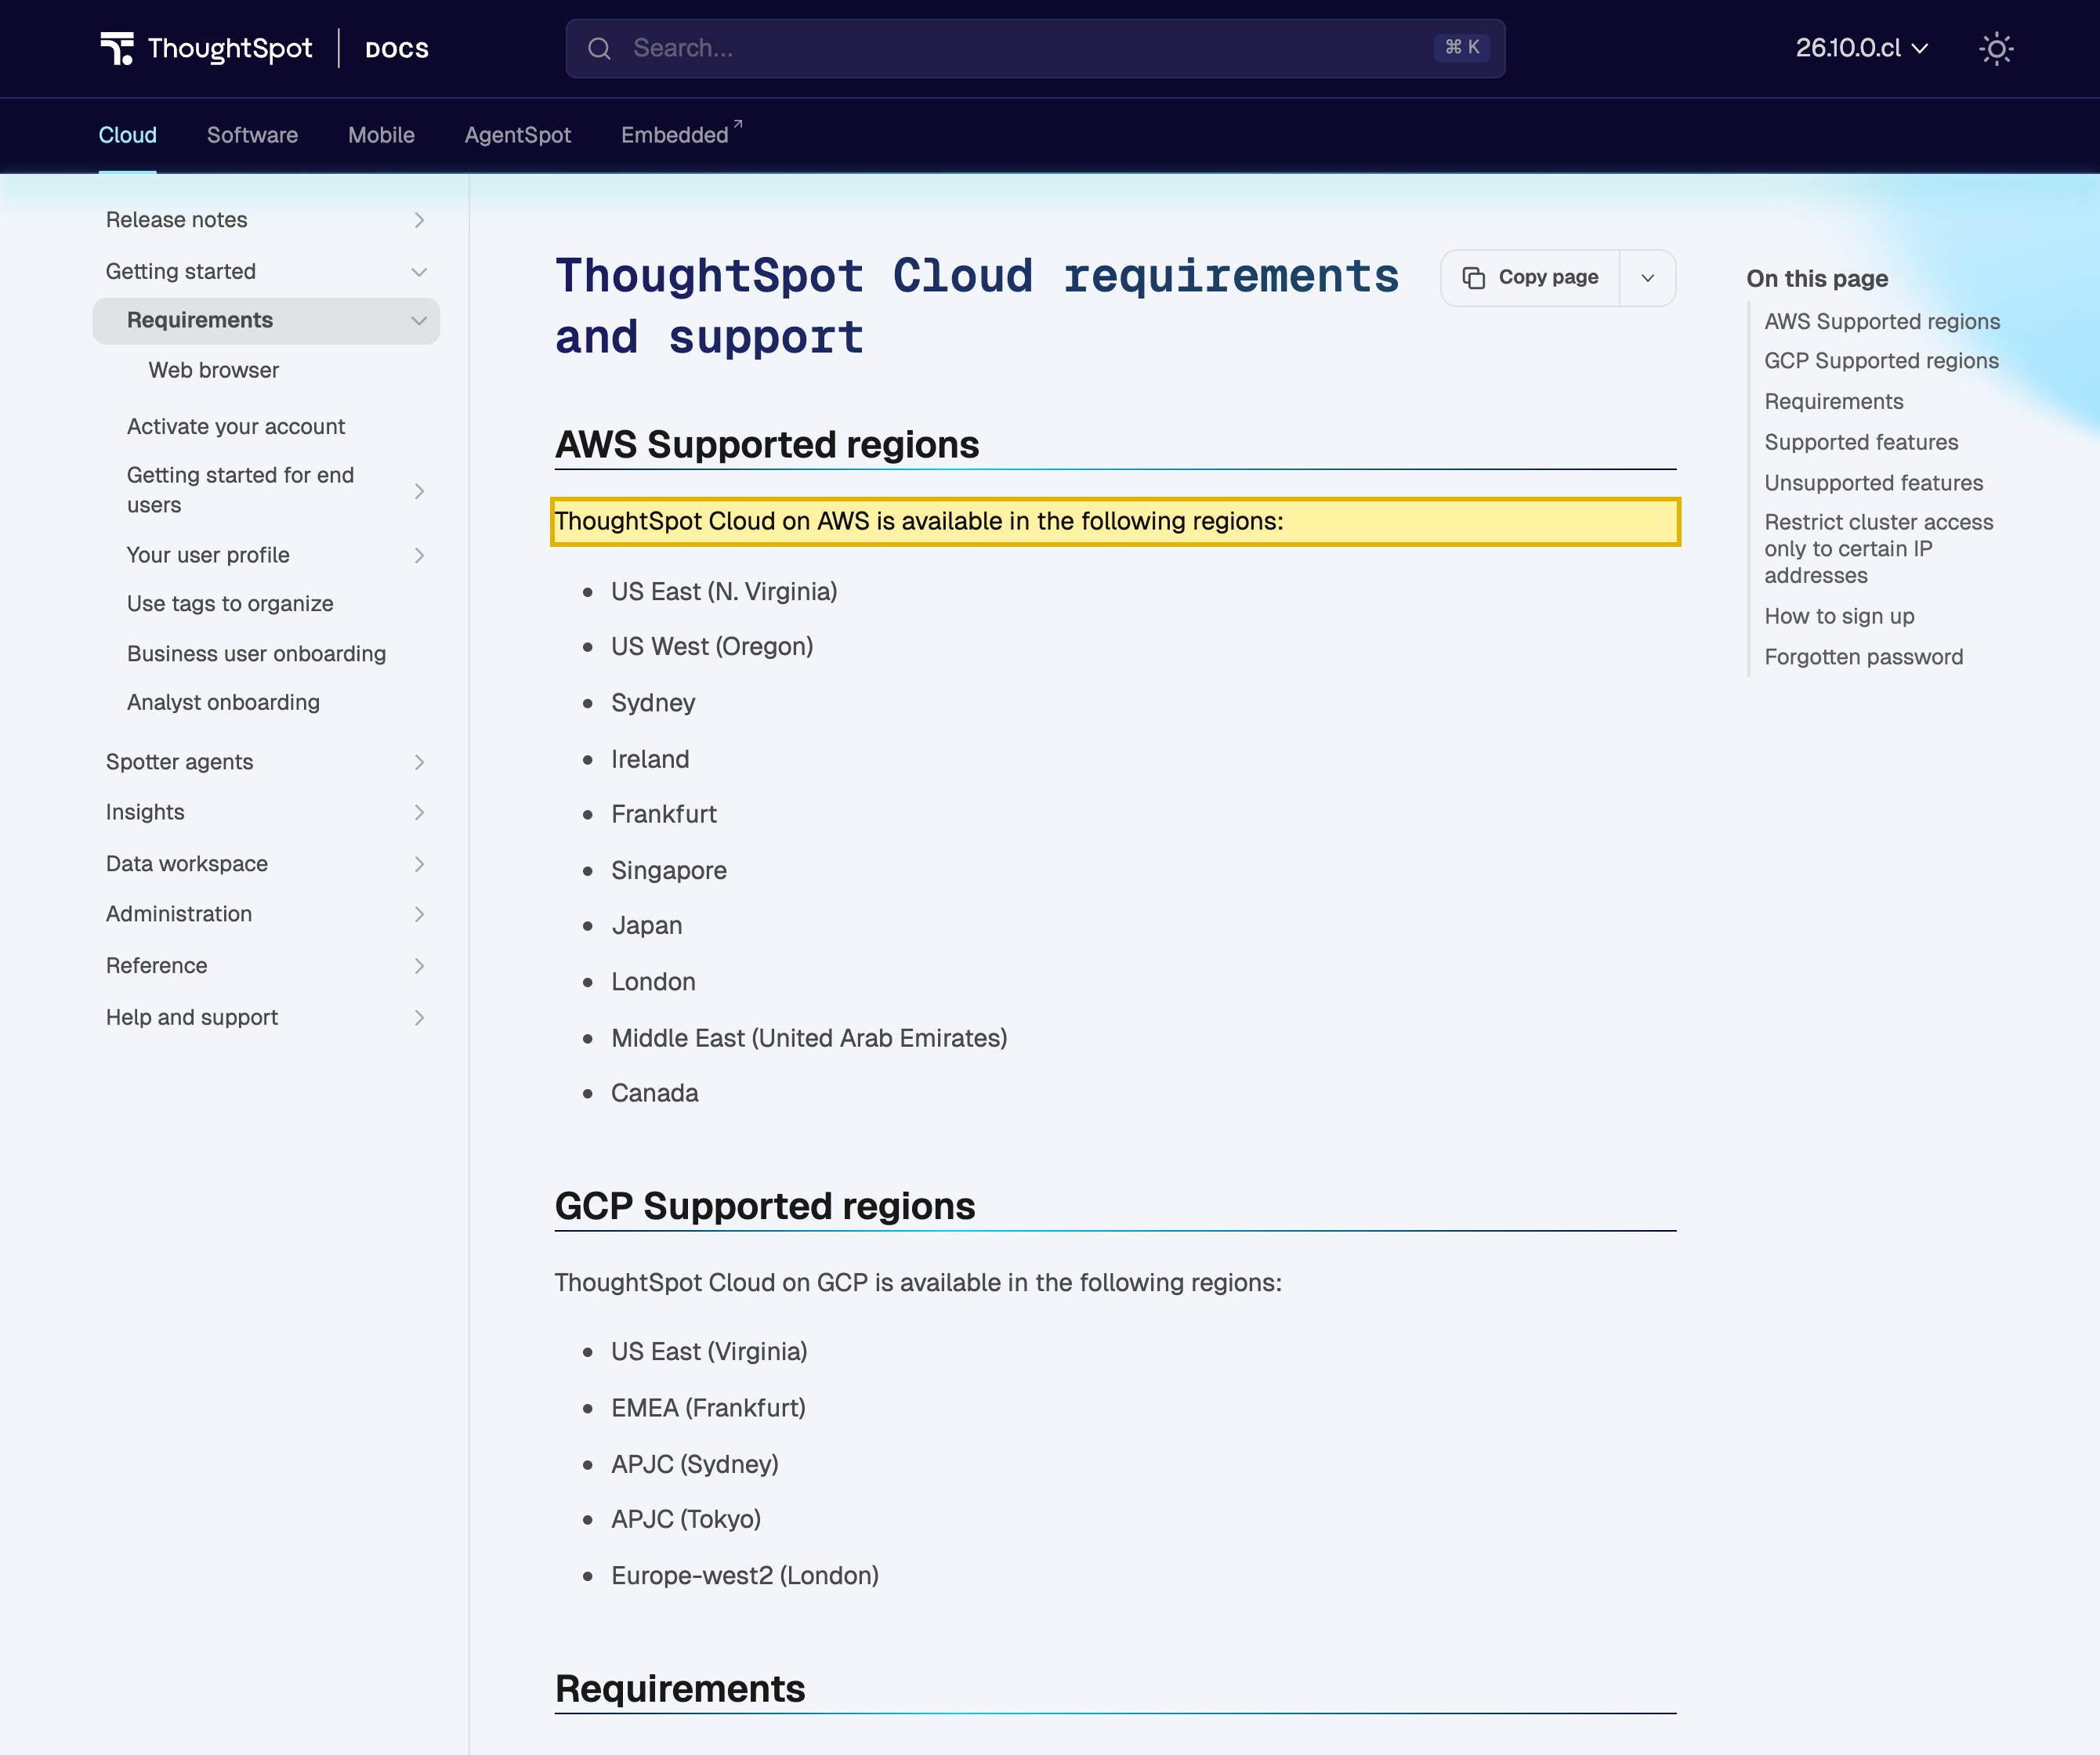This screenshot has width=2100, height=1755.
Task: Toggle the light/dark theme sun icon
Action: [1996, 48]
